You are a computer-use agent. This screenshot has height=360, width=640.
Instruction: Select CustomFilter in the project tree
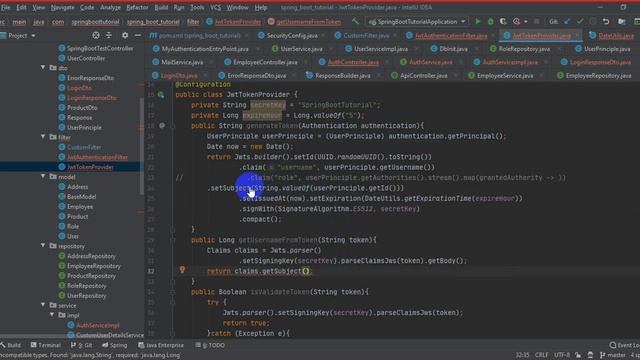(x=84, y=147)
